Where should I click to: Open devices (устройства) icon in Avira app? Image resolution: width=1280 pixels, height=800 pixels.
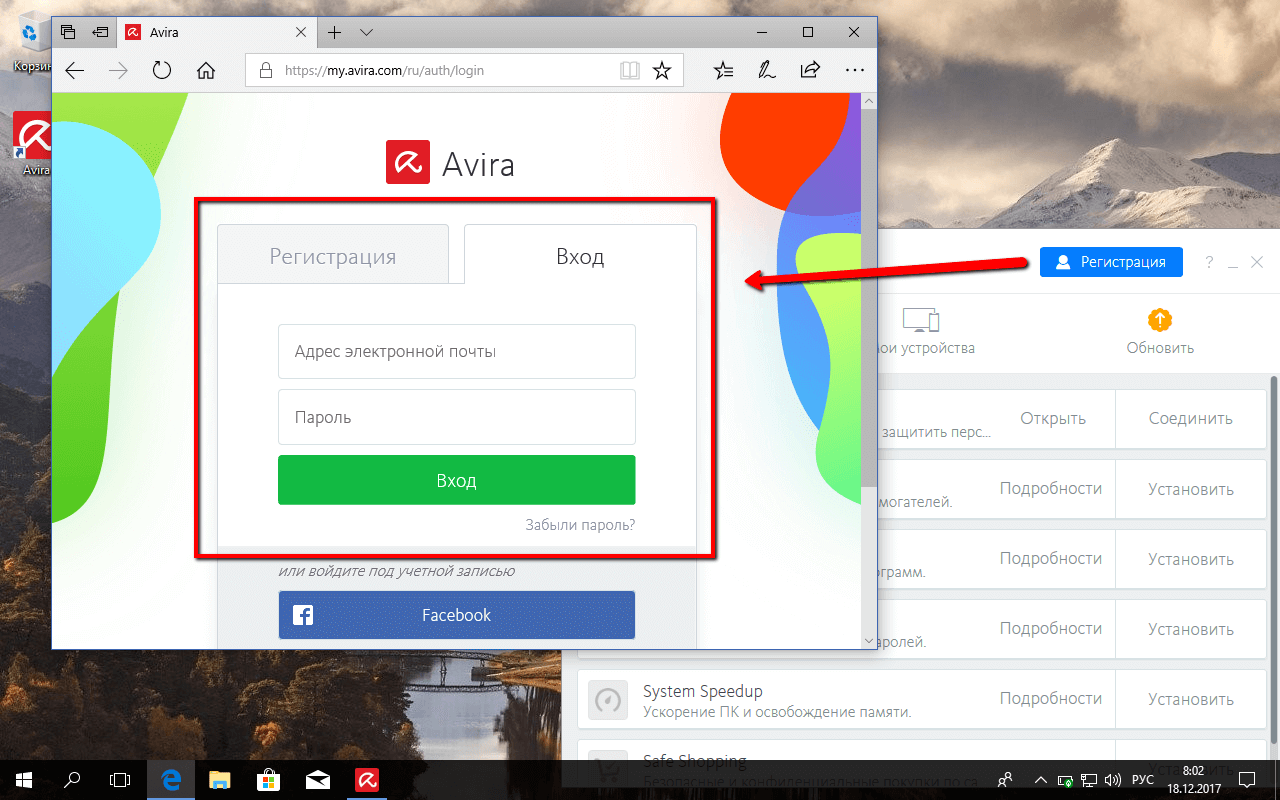point(920,320)
